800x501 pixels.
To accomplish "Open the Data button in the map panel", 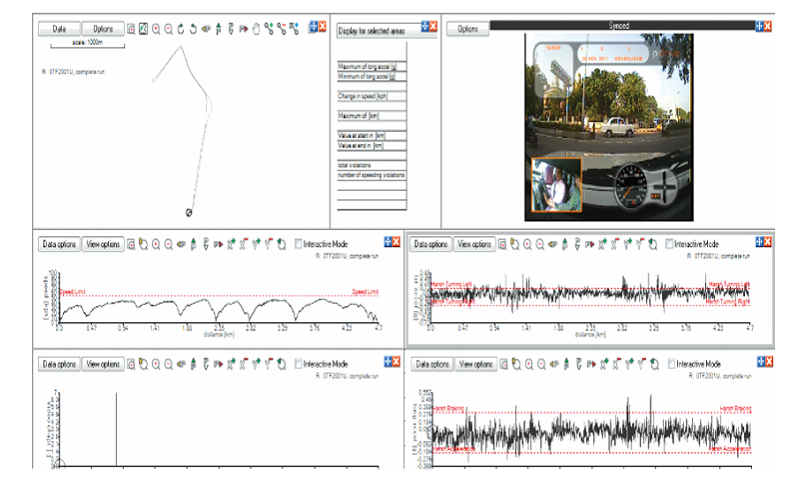I will [59, 29].
